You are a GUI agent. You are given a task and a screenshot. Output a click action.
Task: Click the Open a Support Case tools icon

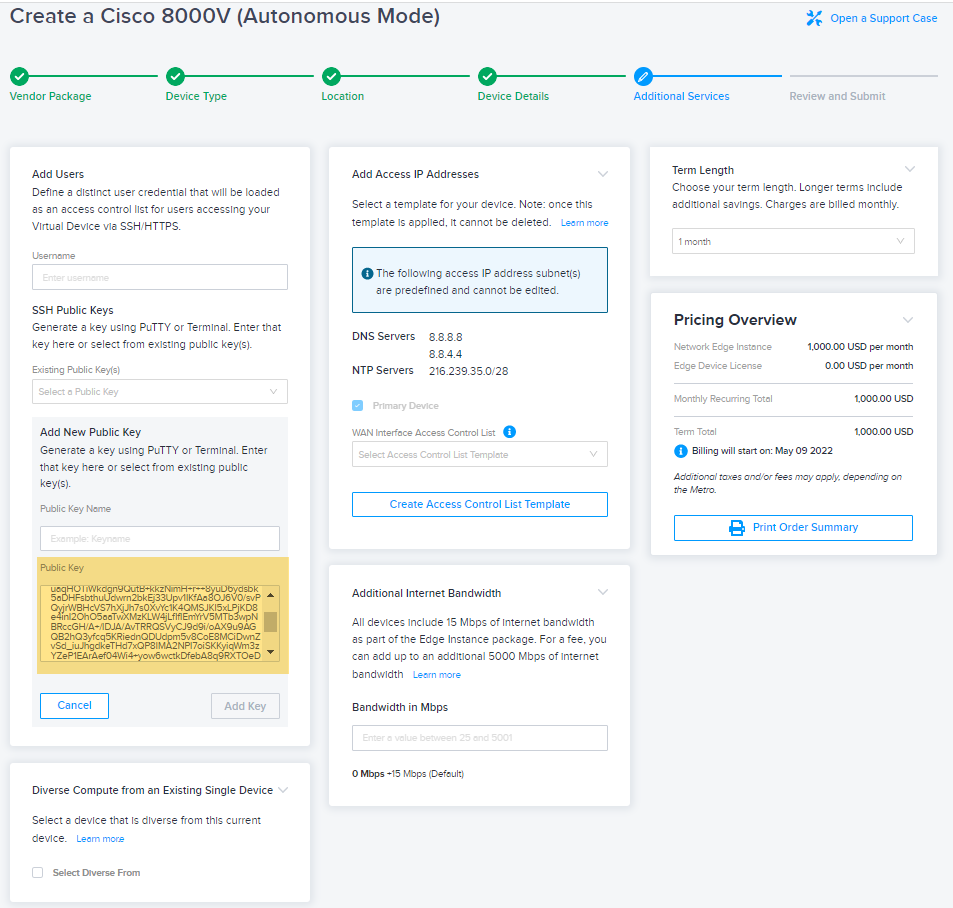tap(814, 18)
